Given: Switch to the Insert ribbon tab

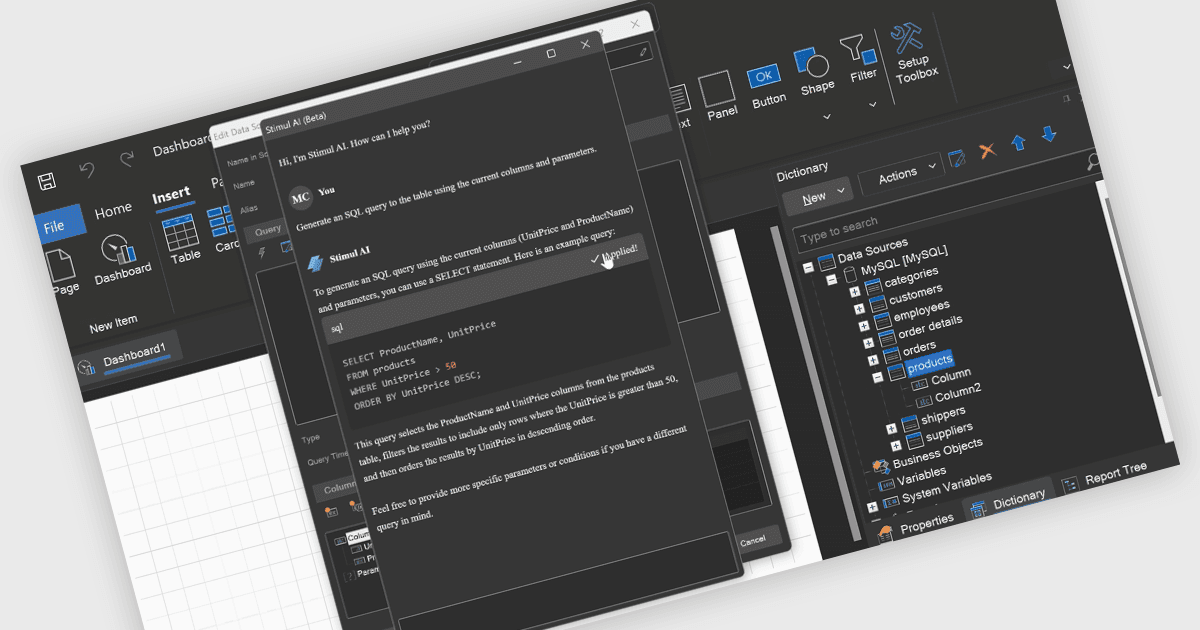Looking at the screenshot, I should pos(171,195).
